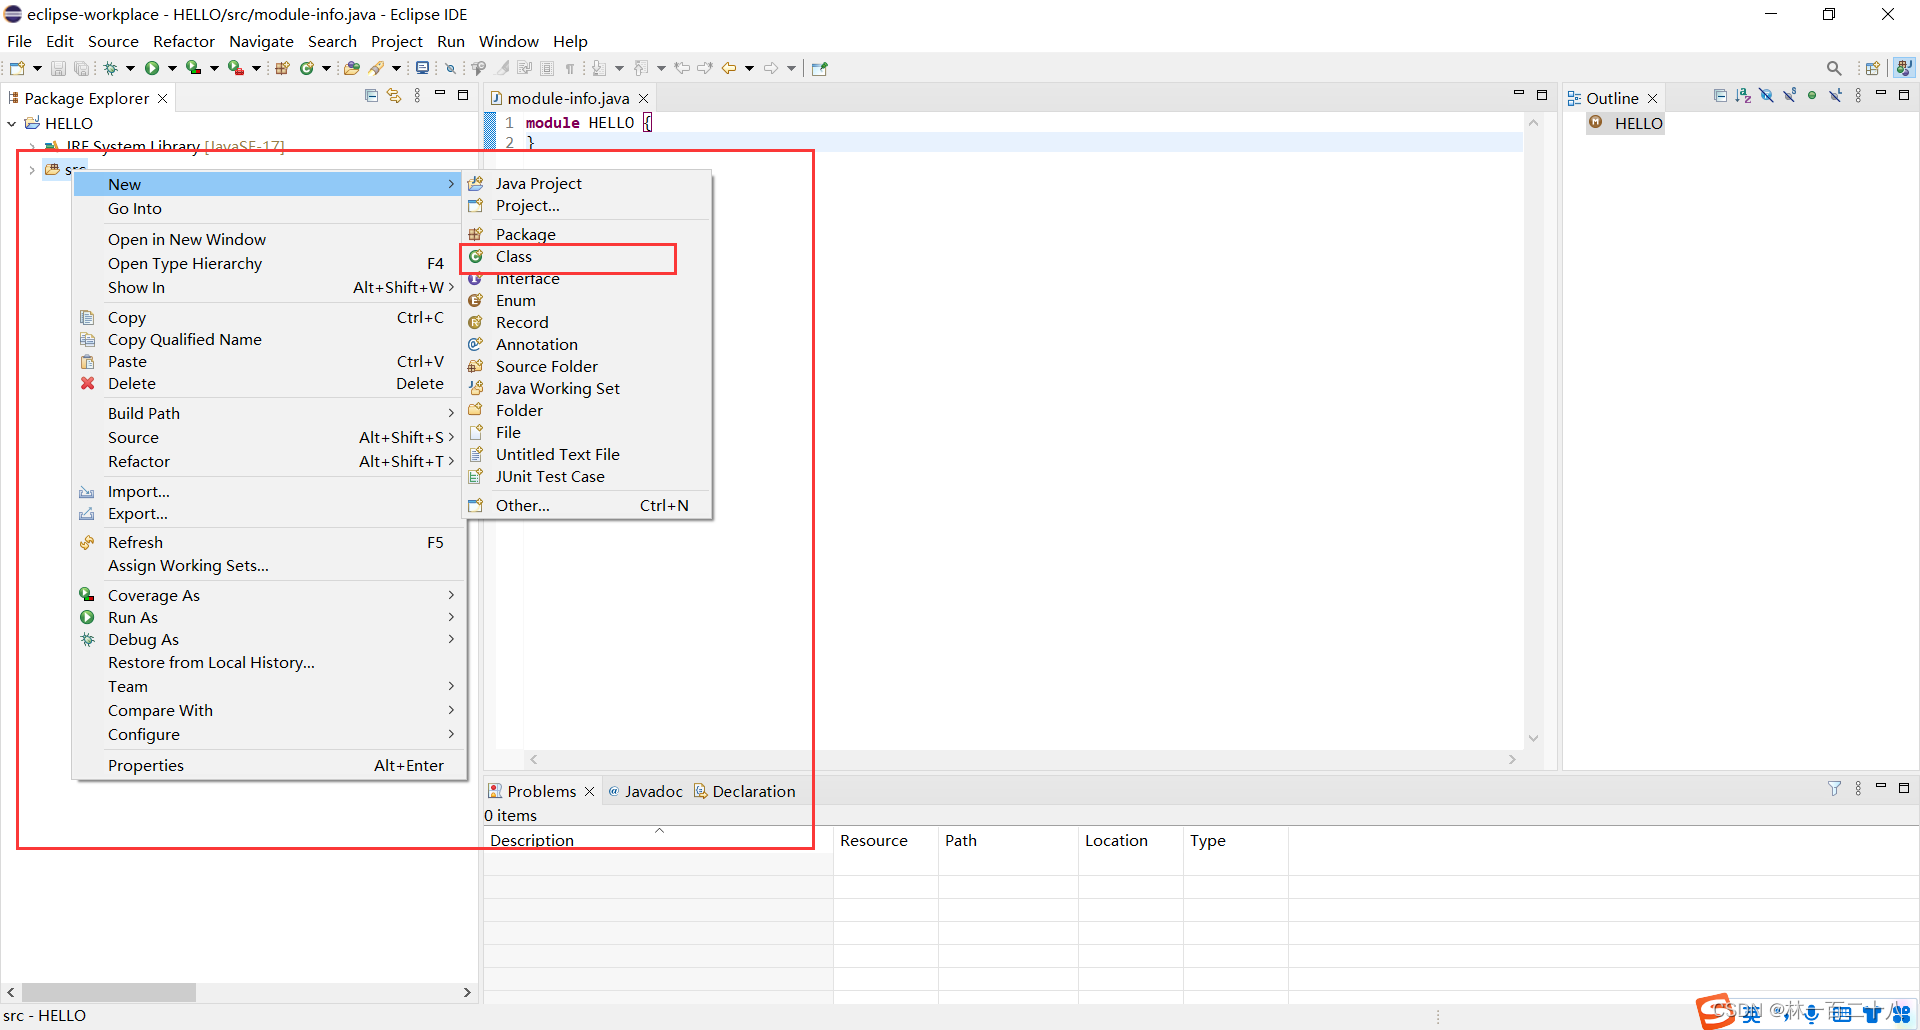Image resolution: width=1920 pixels, height=1030 pixels.
Task: Open dropdown next to External Tools icon
Action: pyautogui.click(x=256, y=68)
